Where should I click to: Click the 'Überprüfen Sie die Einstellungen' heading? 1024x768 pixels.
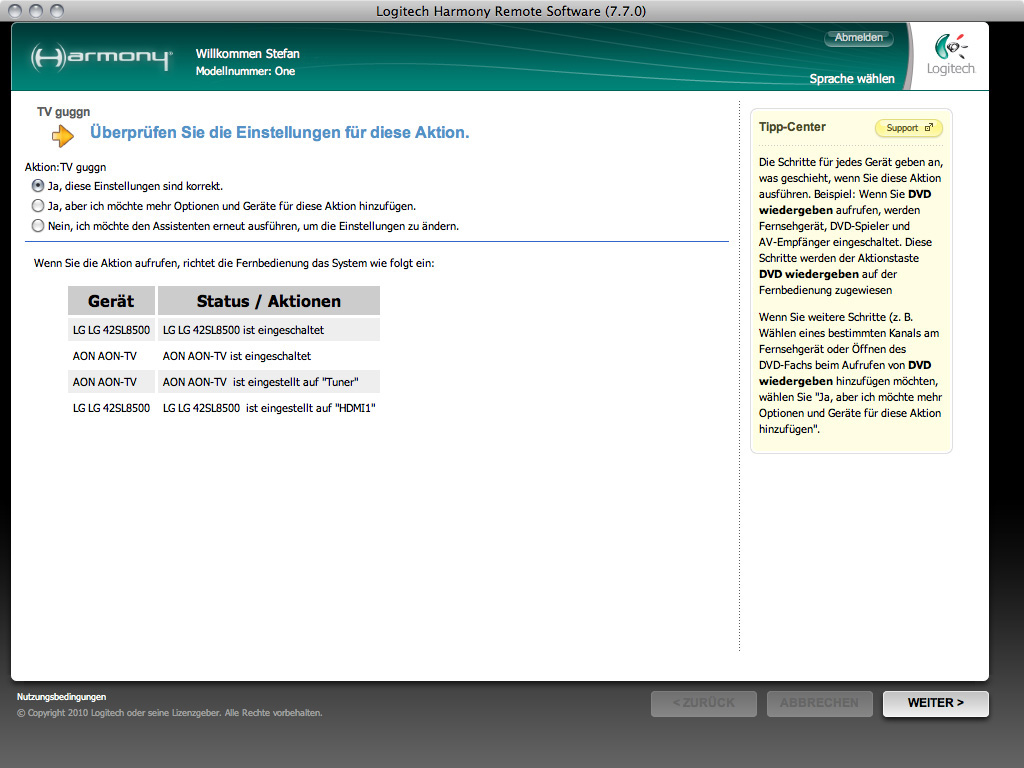coord(280,133)
